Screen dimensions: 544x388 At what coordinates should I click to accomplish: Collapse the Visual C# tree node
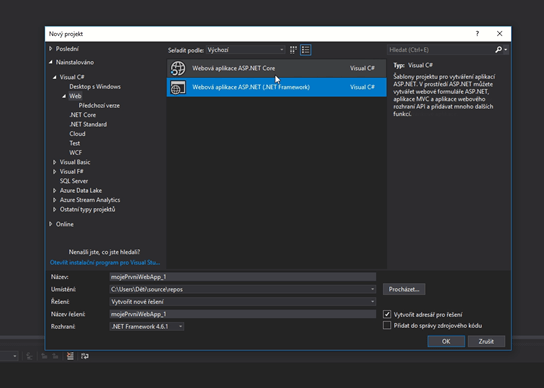[x=54, y=77]
